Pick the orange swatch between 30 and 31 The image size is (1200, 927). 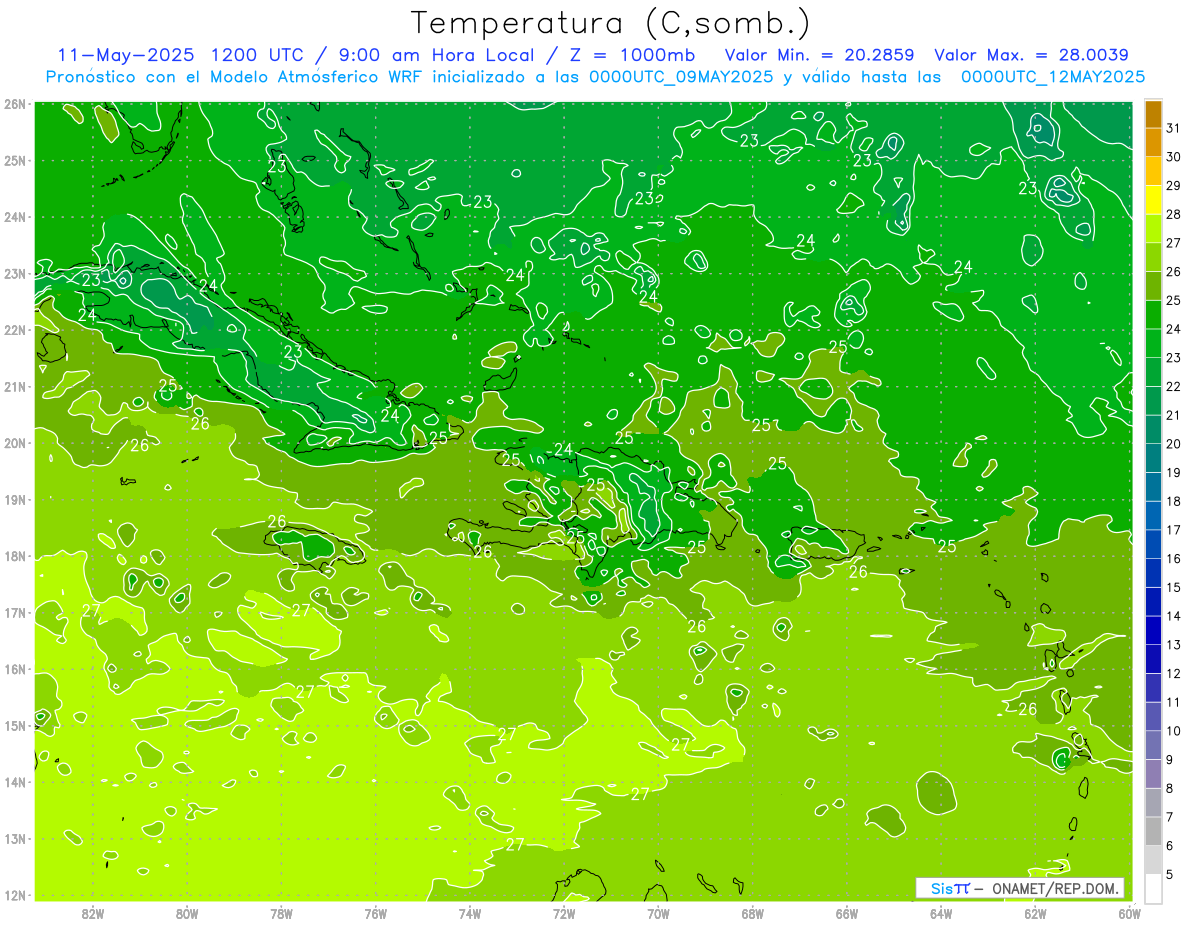click(x=1153, y=143)
